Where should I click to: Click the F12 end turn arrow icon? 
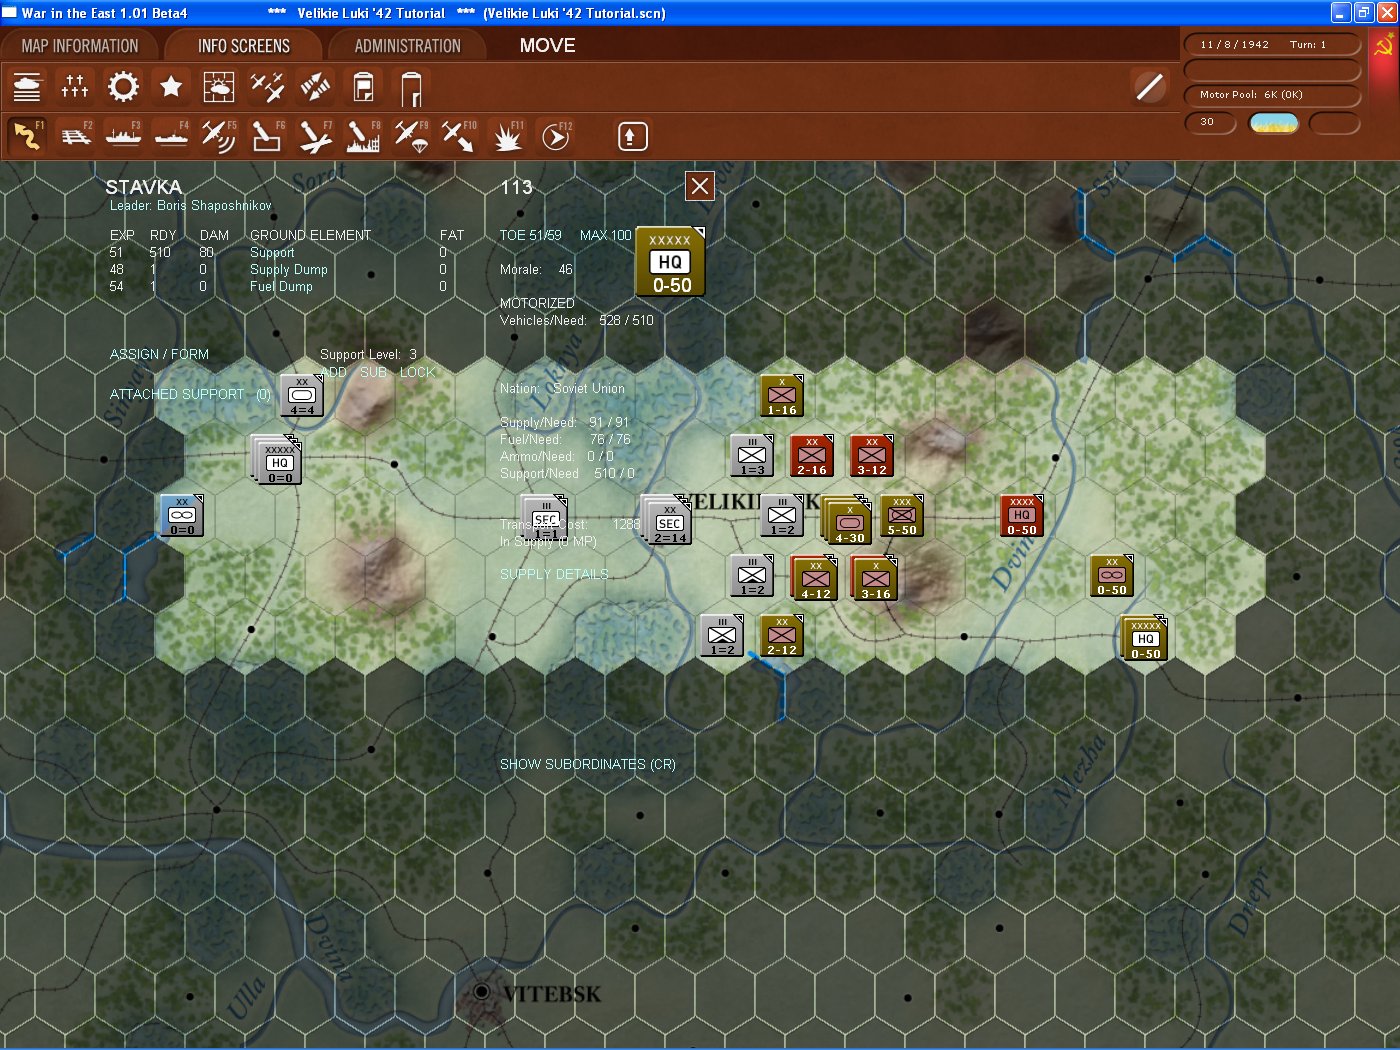[x=555, y=136]
